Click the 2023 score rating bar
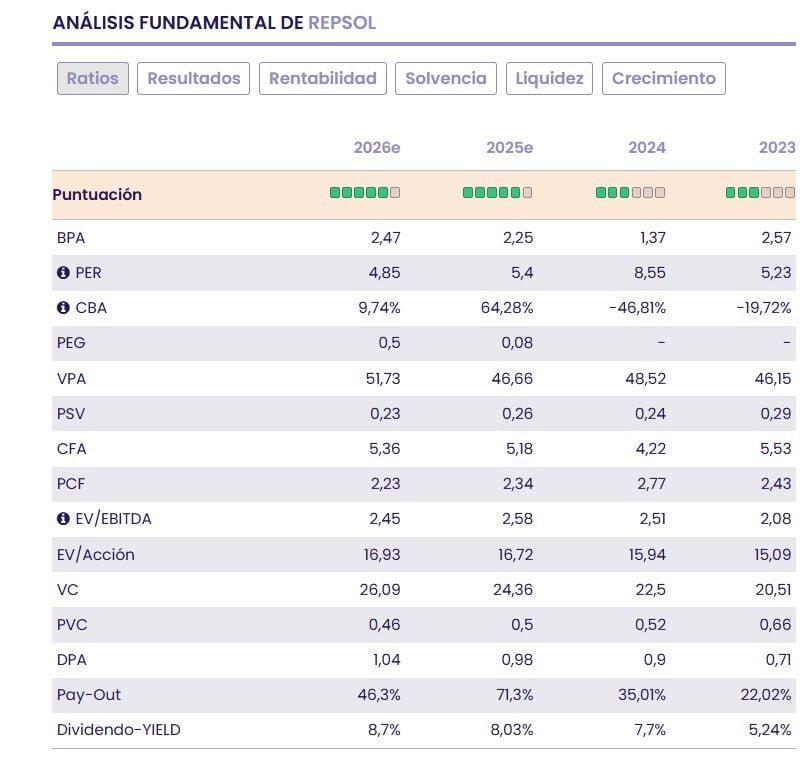Screen dimensions: 805x767 [x=761, y=193]
